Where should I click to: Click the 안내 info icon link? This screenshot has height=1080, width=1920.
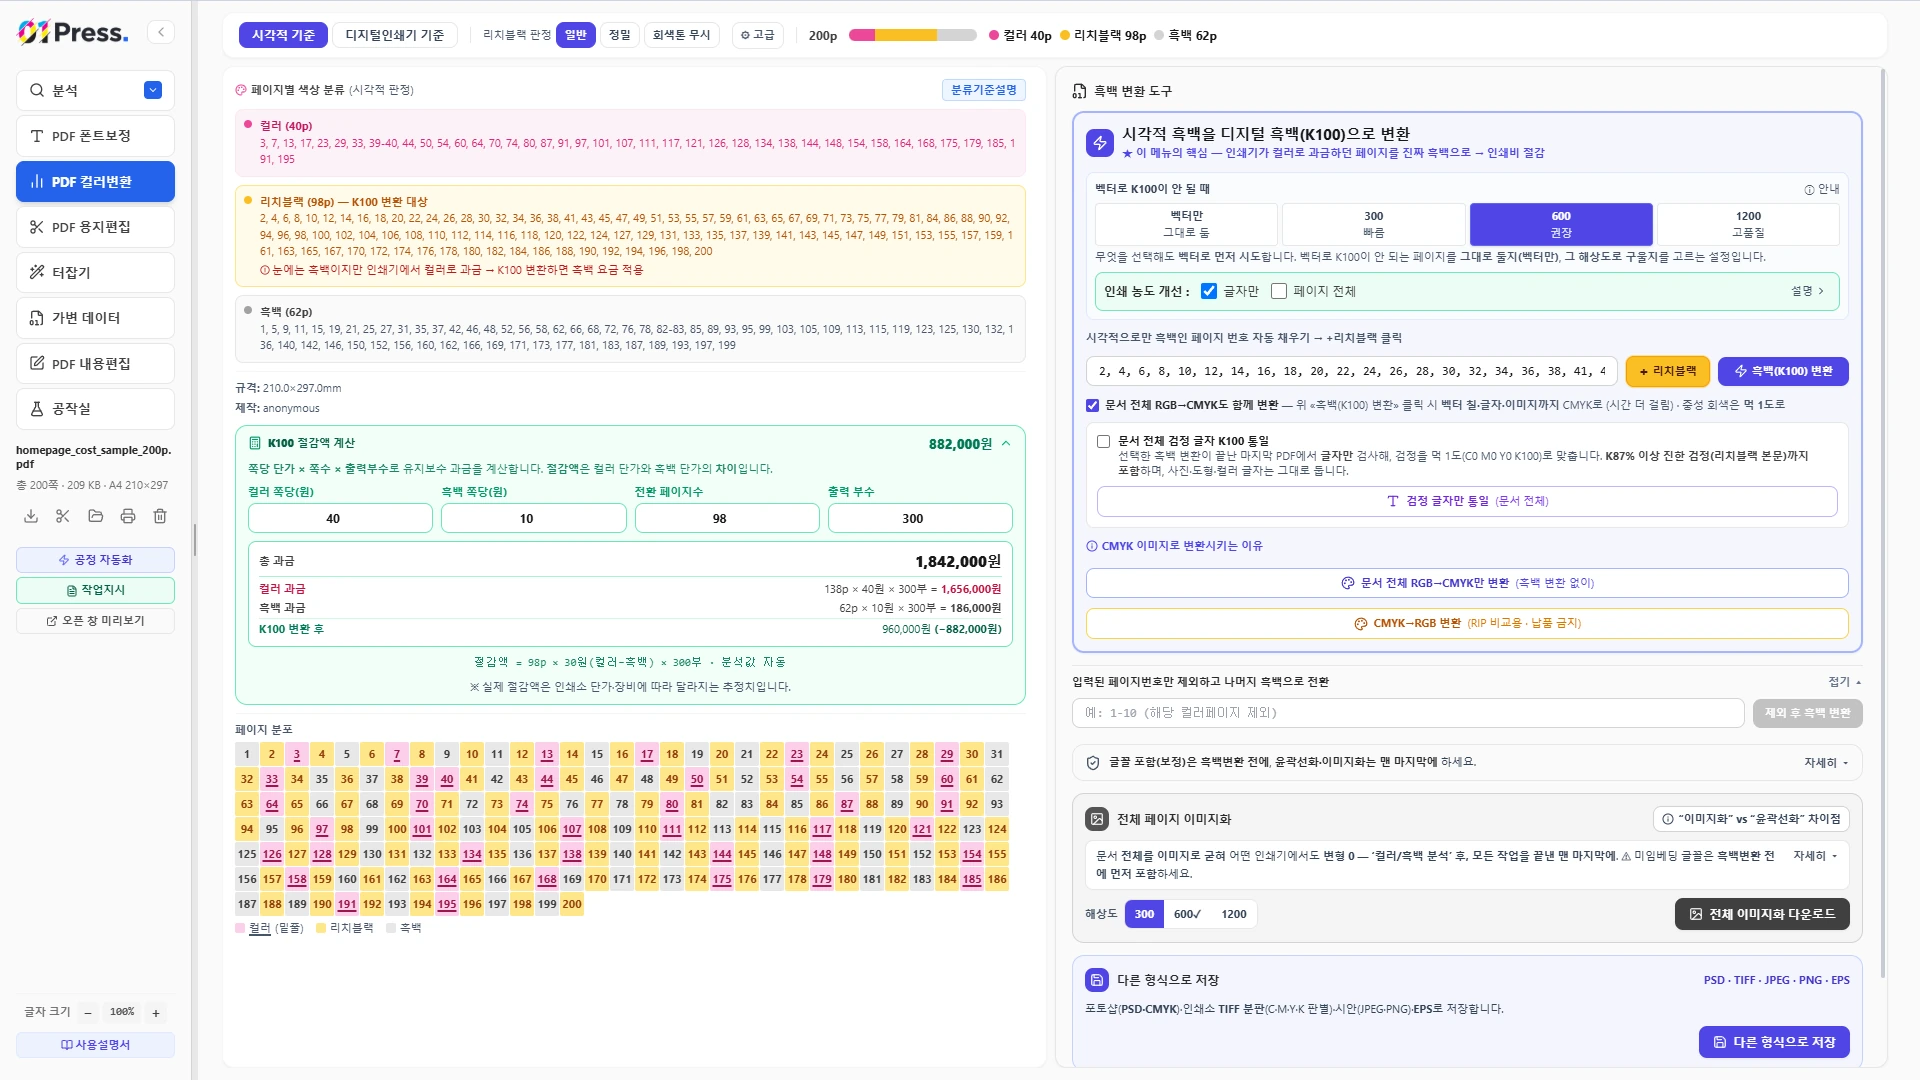point(1822,189)
